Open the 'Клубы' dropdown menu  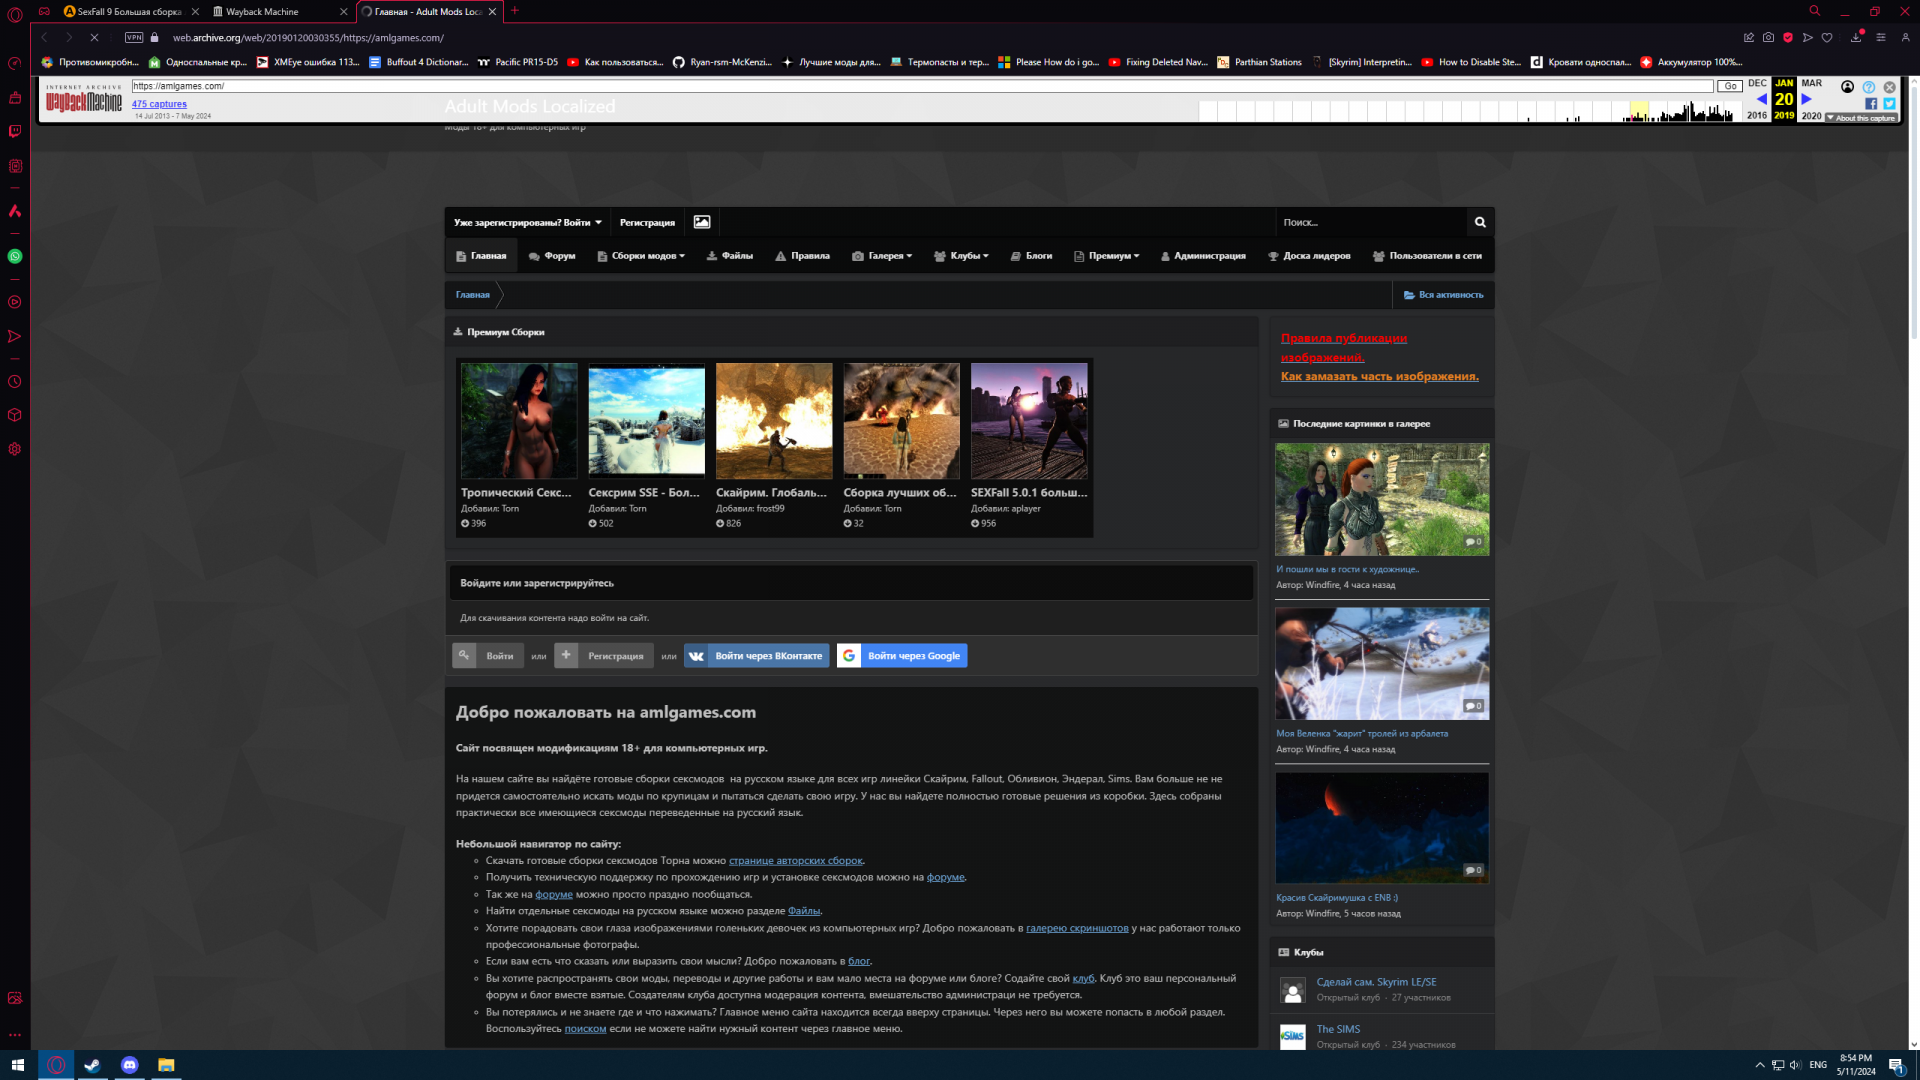pyautogui.click(x=961, y=256)
